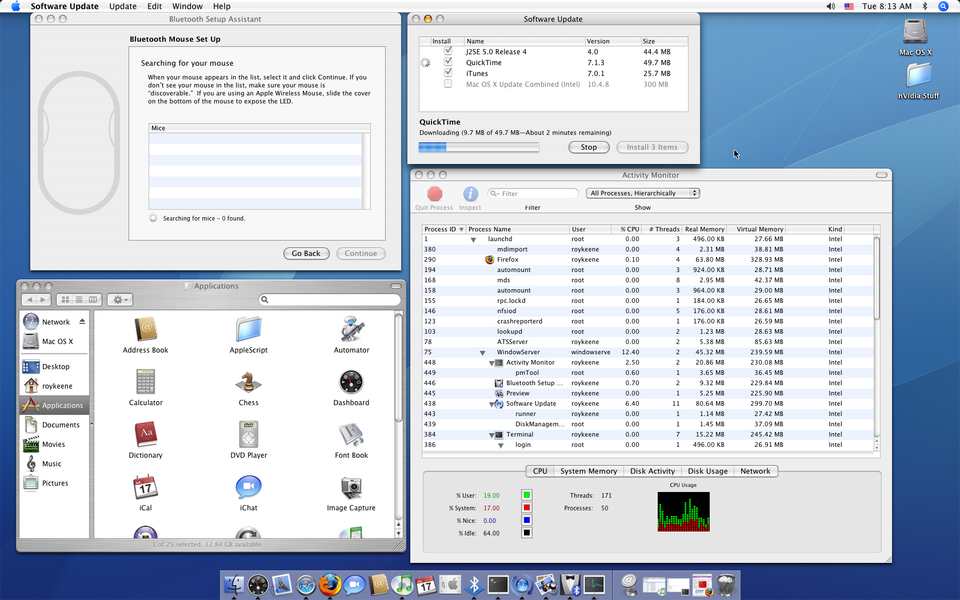Uncheck J2SE 5.0 Release 4 install checkbox
Image resolution: width=960 pixels, height=600 pixels.
pyautogui.click(x=448, y=51)
